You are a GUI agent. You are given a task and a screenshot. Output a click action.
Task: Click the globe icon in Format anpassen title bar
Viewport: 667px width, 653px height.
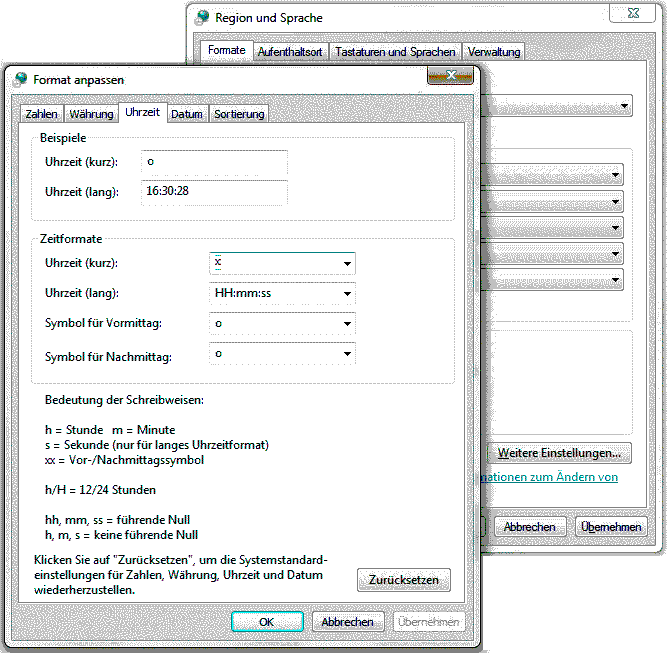[x=21, y=79]
